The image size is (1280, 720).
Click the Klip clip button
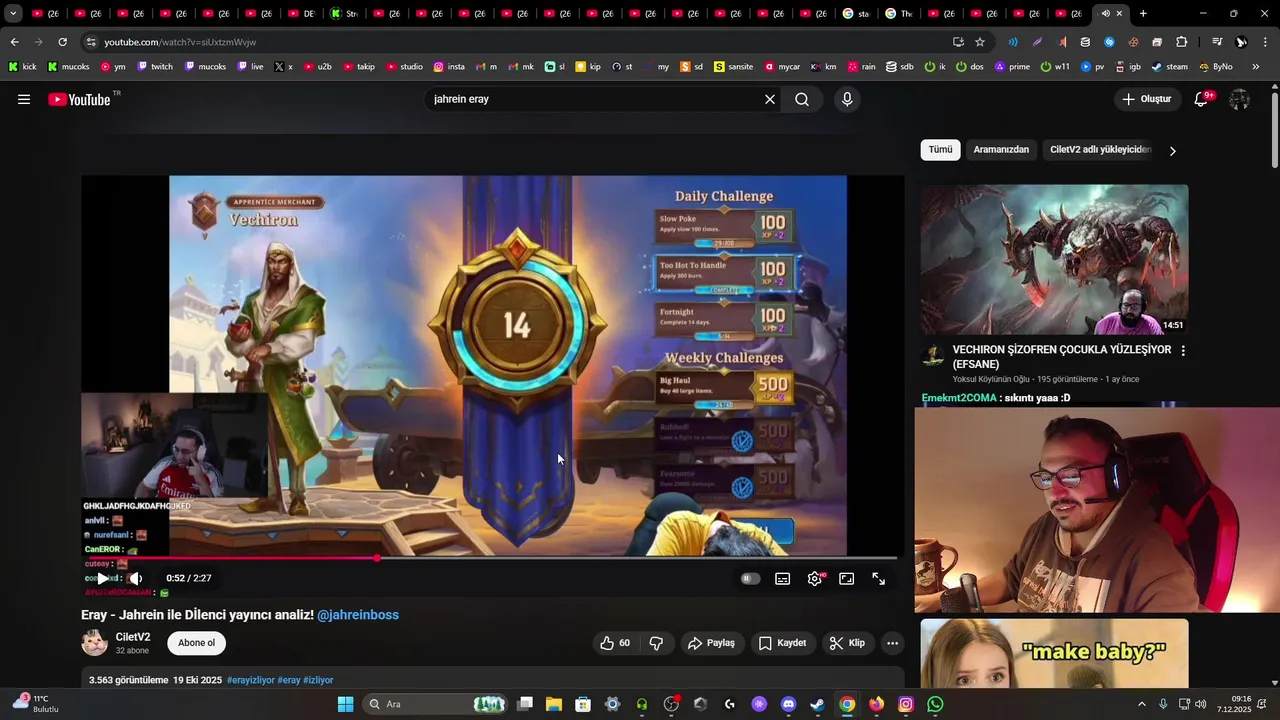(847, 643)
